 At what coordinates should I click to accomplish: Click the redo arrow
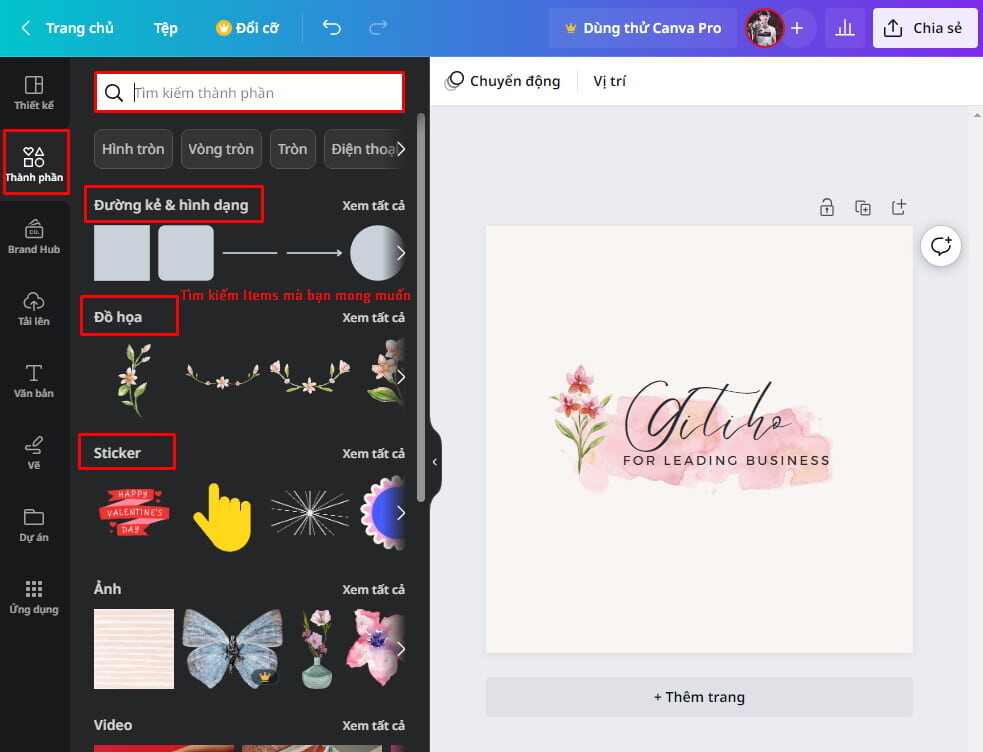click(378, 28)
